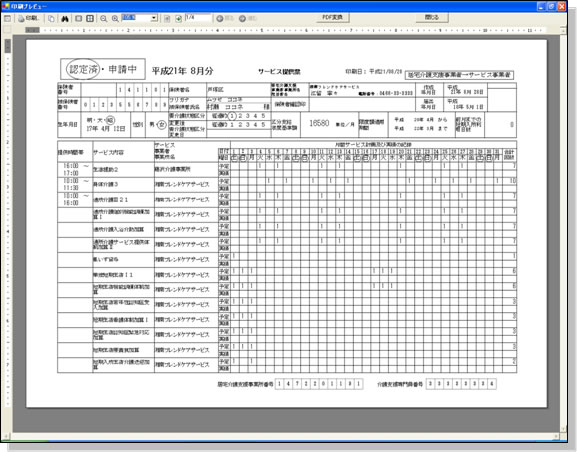
Task: Click the vertical scrollbar down arrow
Action: [563, 429]
